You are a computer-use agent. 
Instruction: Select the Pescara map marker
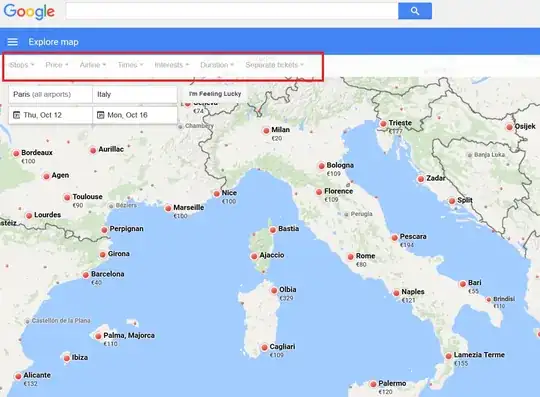395,238
